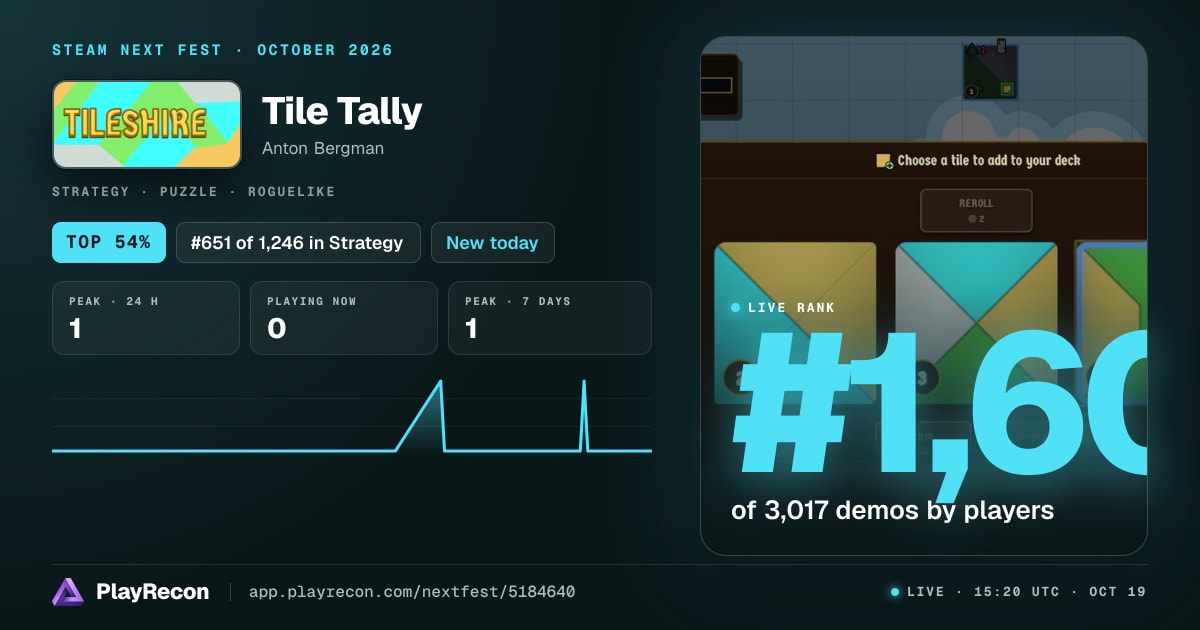The image size is (1200, 630).
Task: Click the PUZZLE genre tag
Action: click(x=188, y=191)
